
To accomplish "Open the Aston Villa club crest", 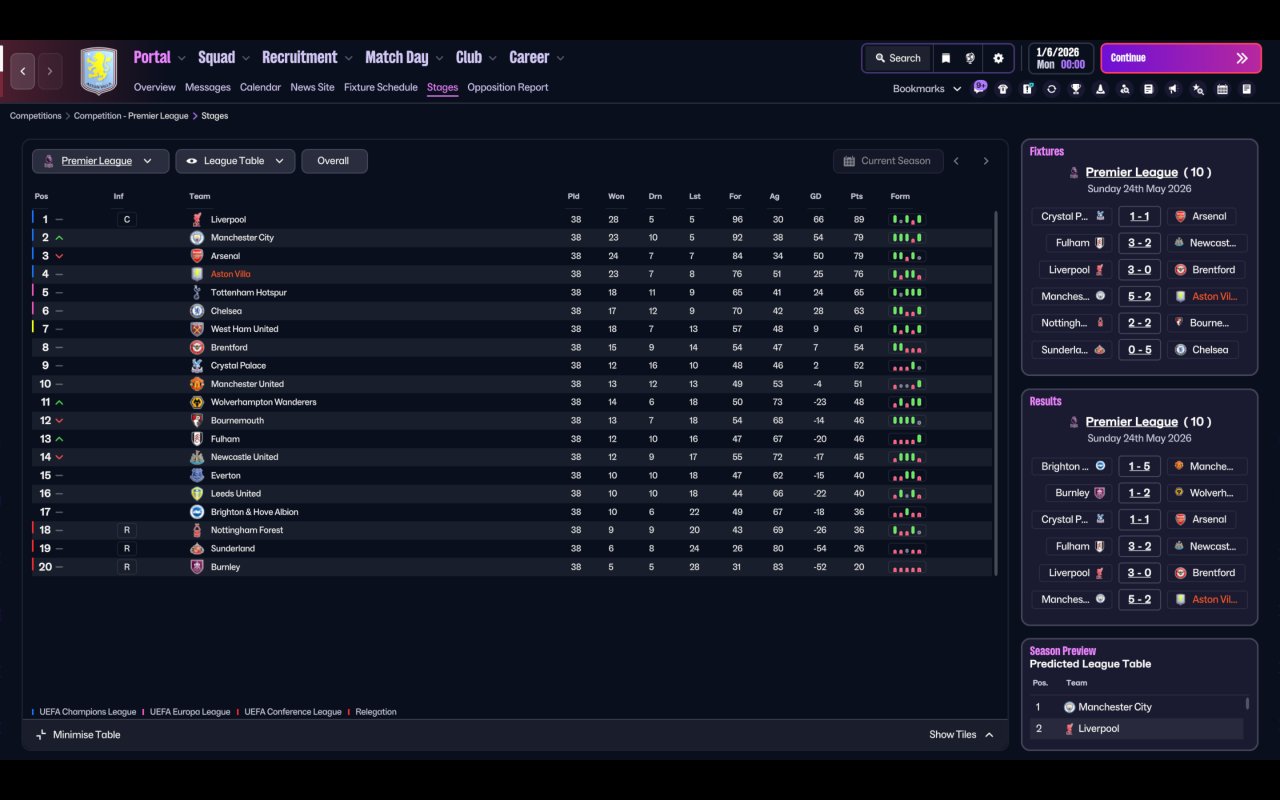I will tap(98, 71).
